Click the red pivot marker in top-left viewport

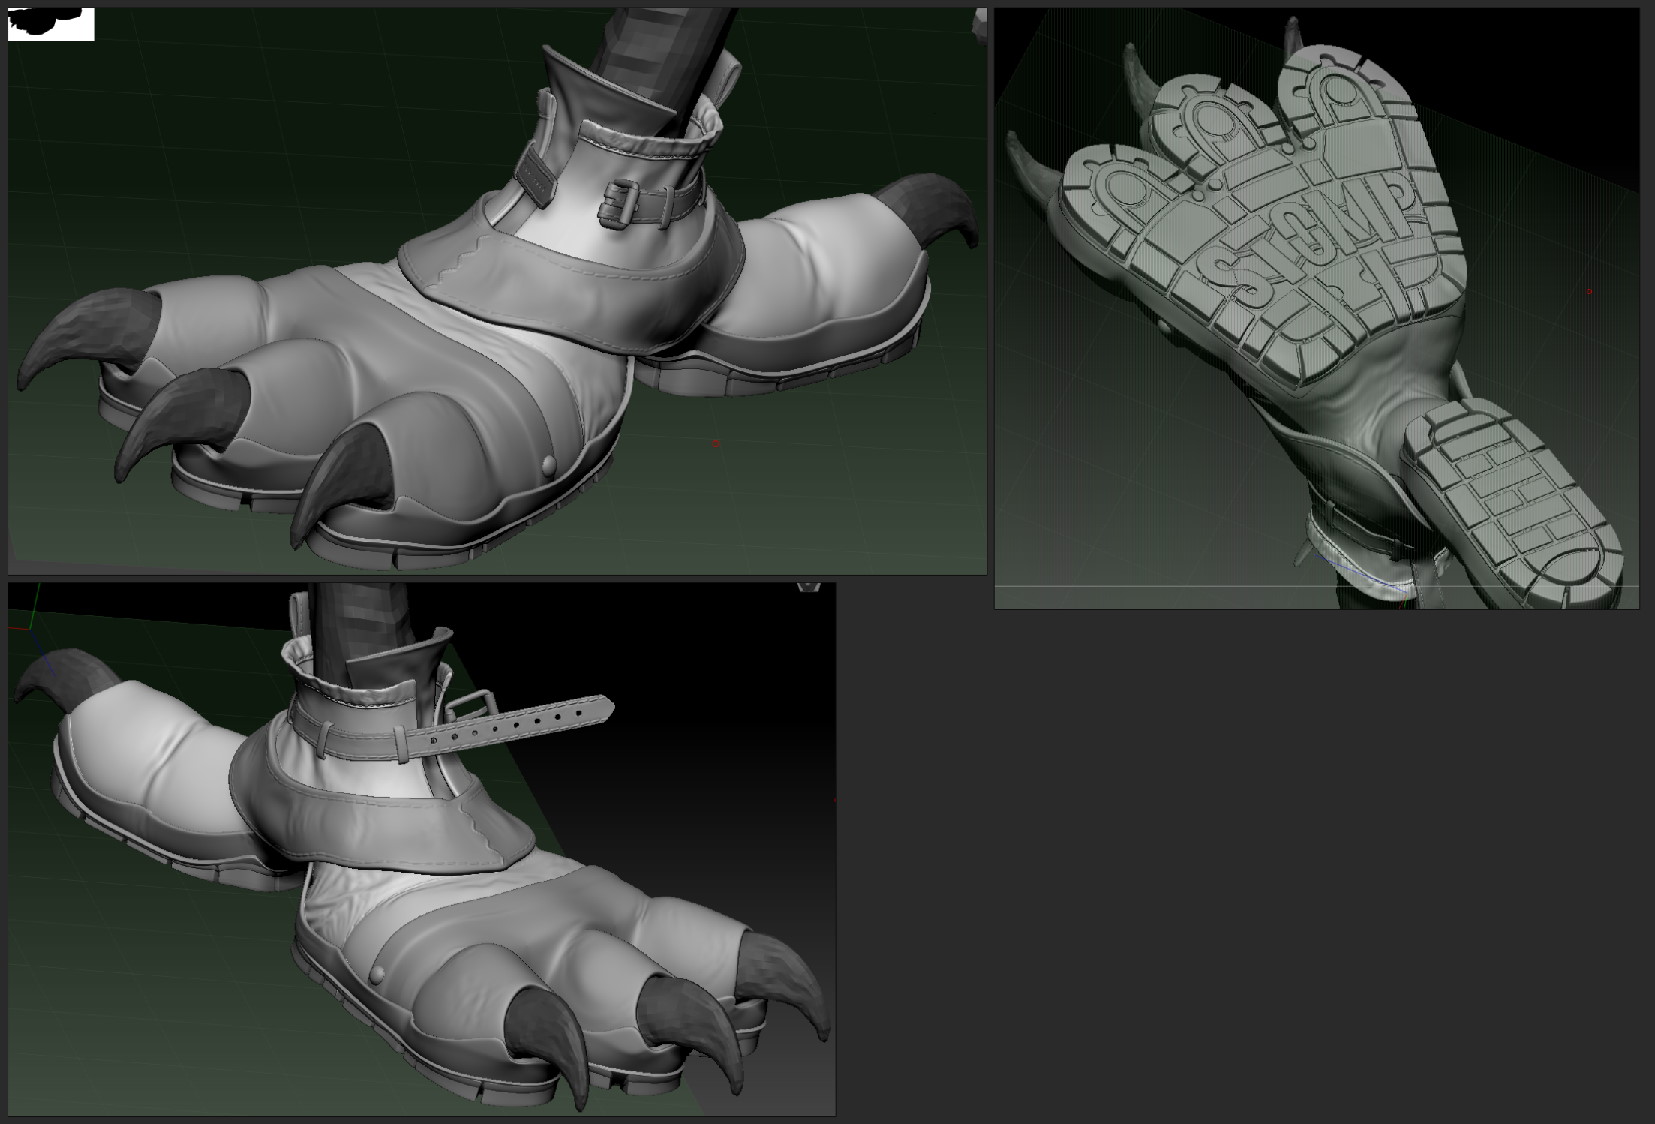click(x=715, y=443)
